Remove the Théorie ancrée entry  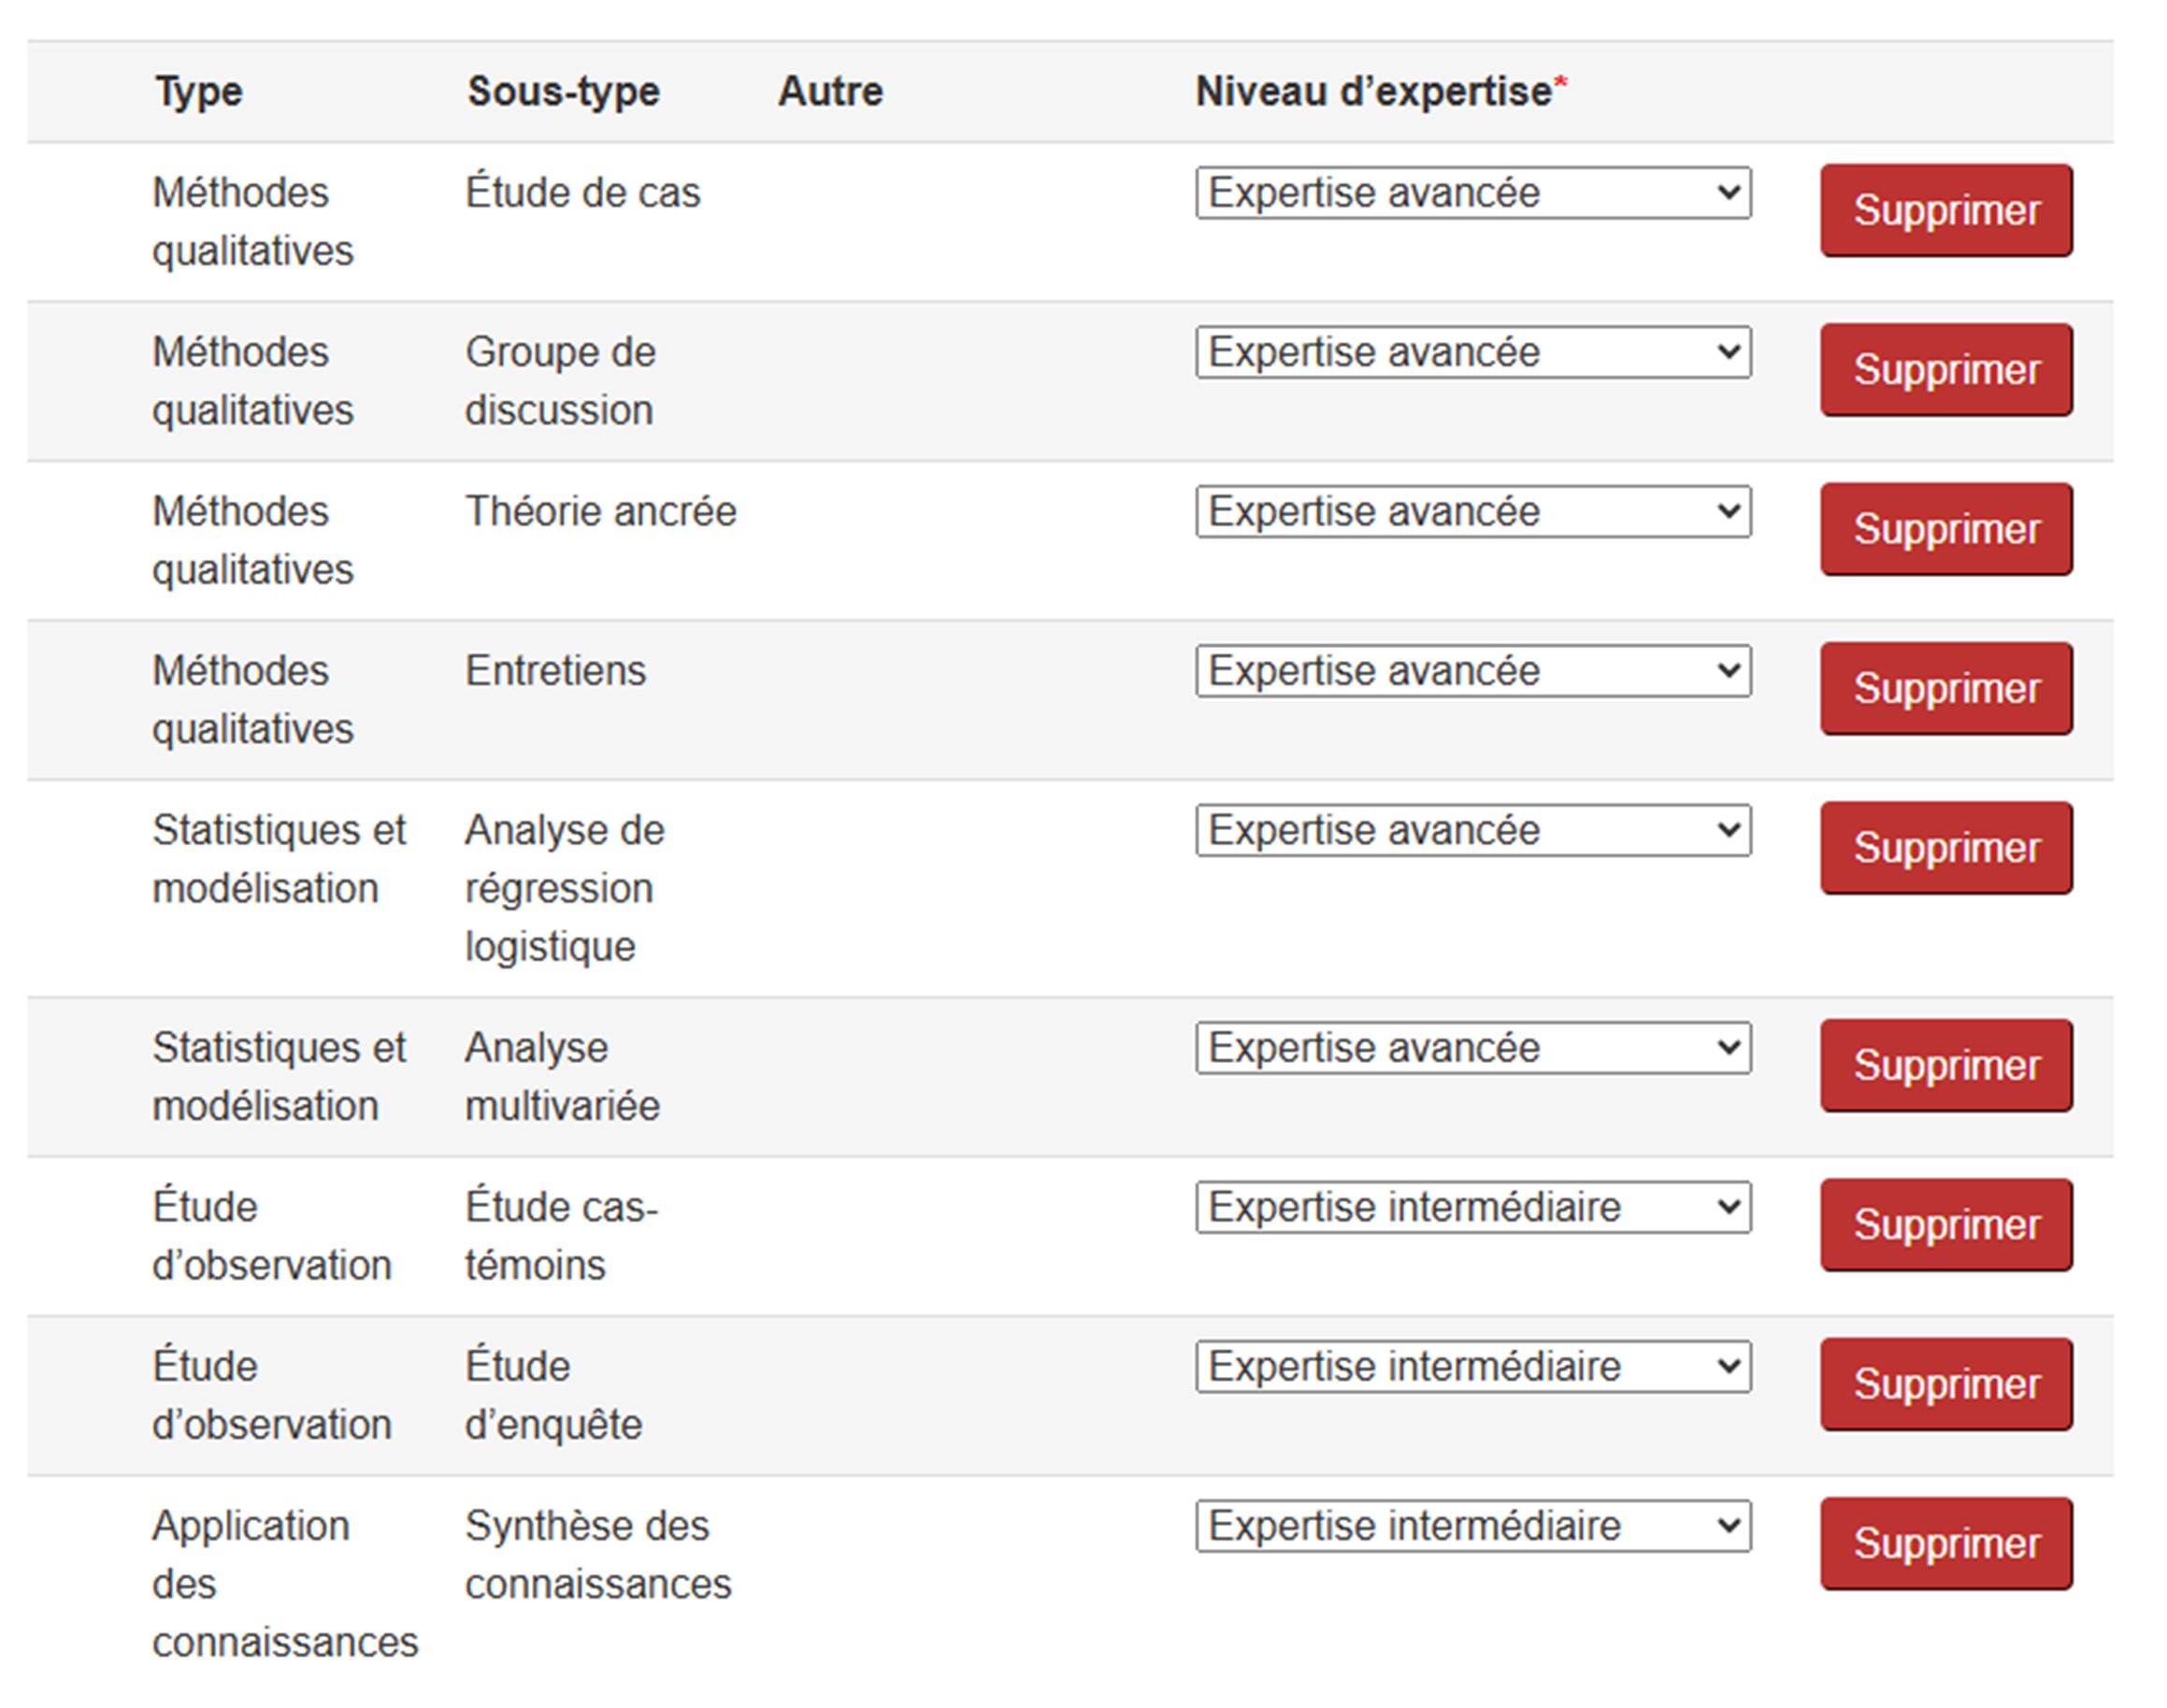point(1945,529)
